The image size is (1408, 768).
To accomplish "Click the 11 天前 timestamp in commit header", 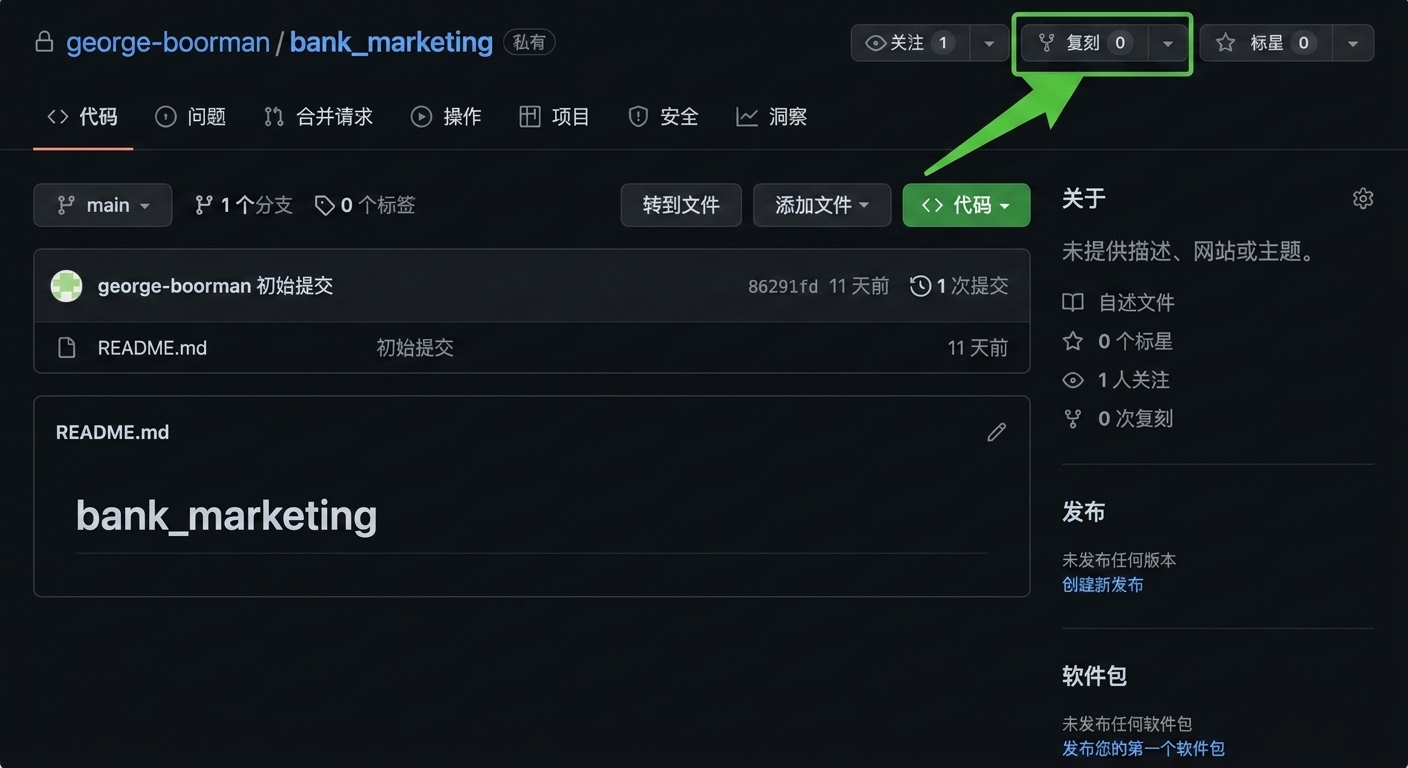I will [859, 286].
